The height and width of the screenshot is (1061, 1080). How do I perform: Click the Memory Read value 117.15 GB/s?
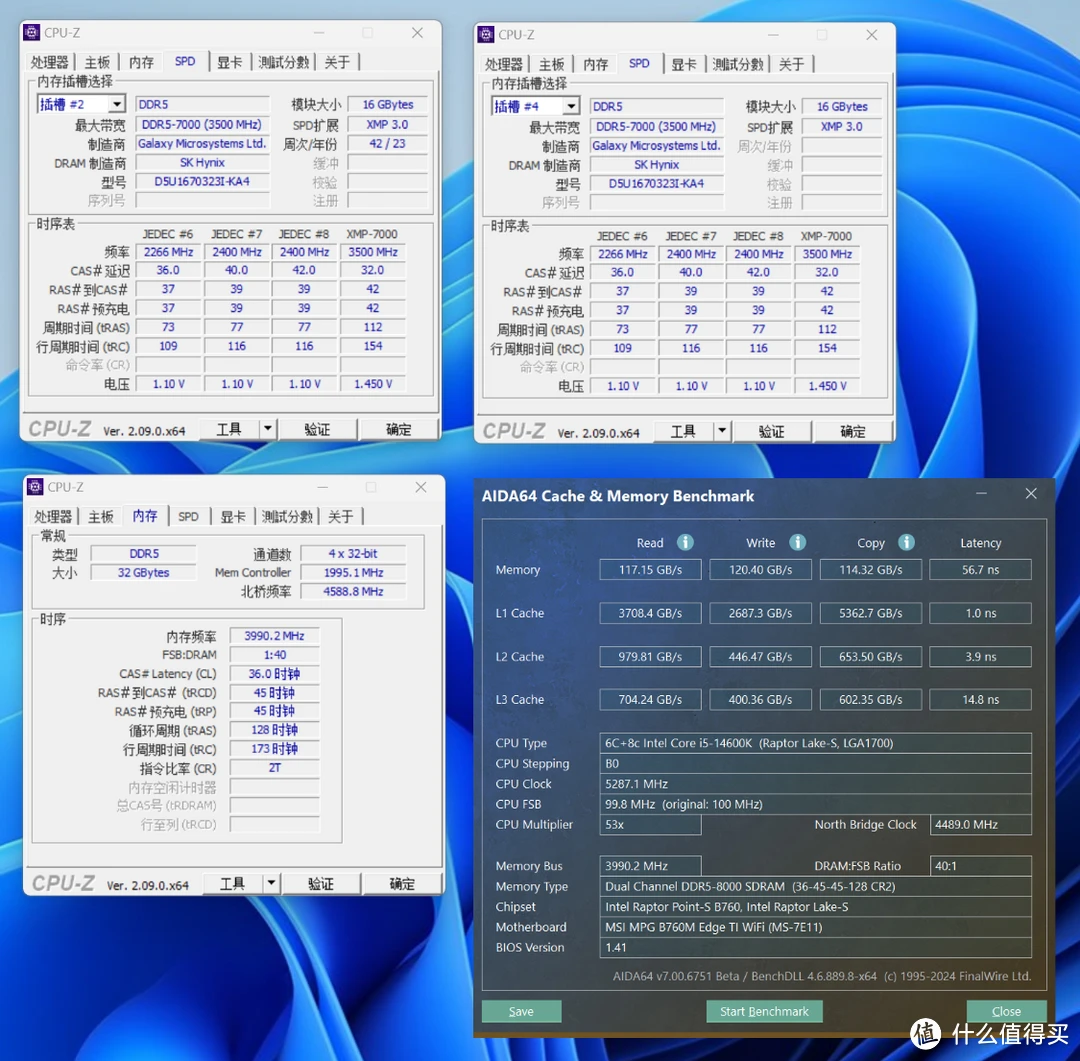tap(650, 570)
